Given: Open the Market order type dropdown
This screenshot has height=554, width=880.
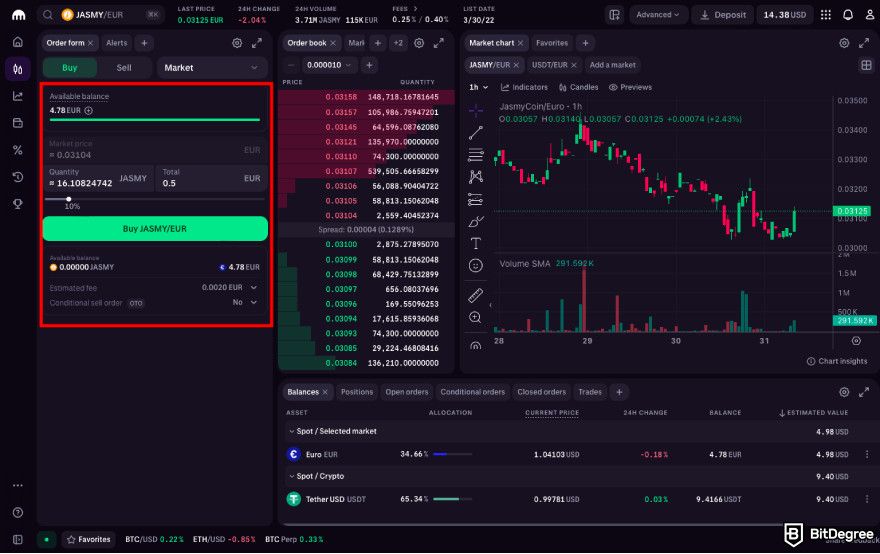Looking at the screenshot, I should point(211,68).
